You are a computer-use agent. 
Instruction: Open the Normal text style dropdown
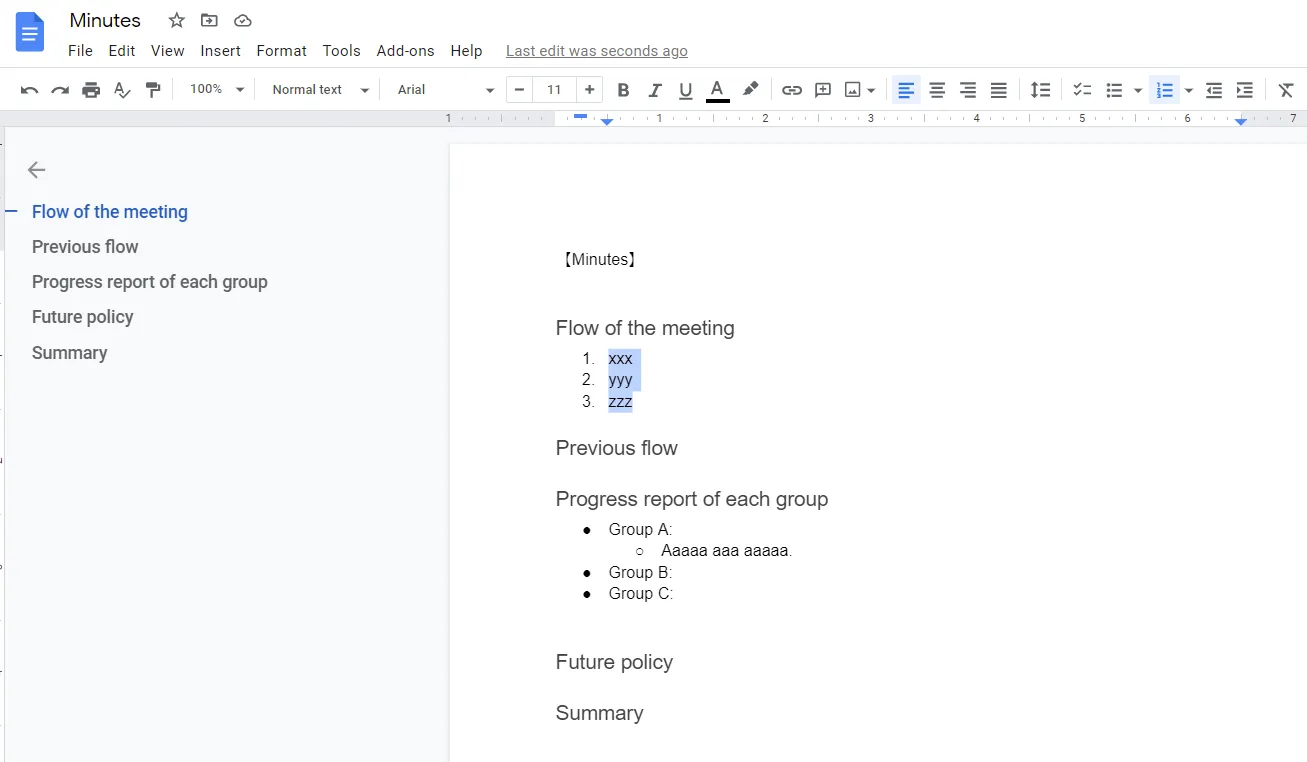click(320, 90)
